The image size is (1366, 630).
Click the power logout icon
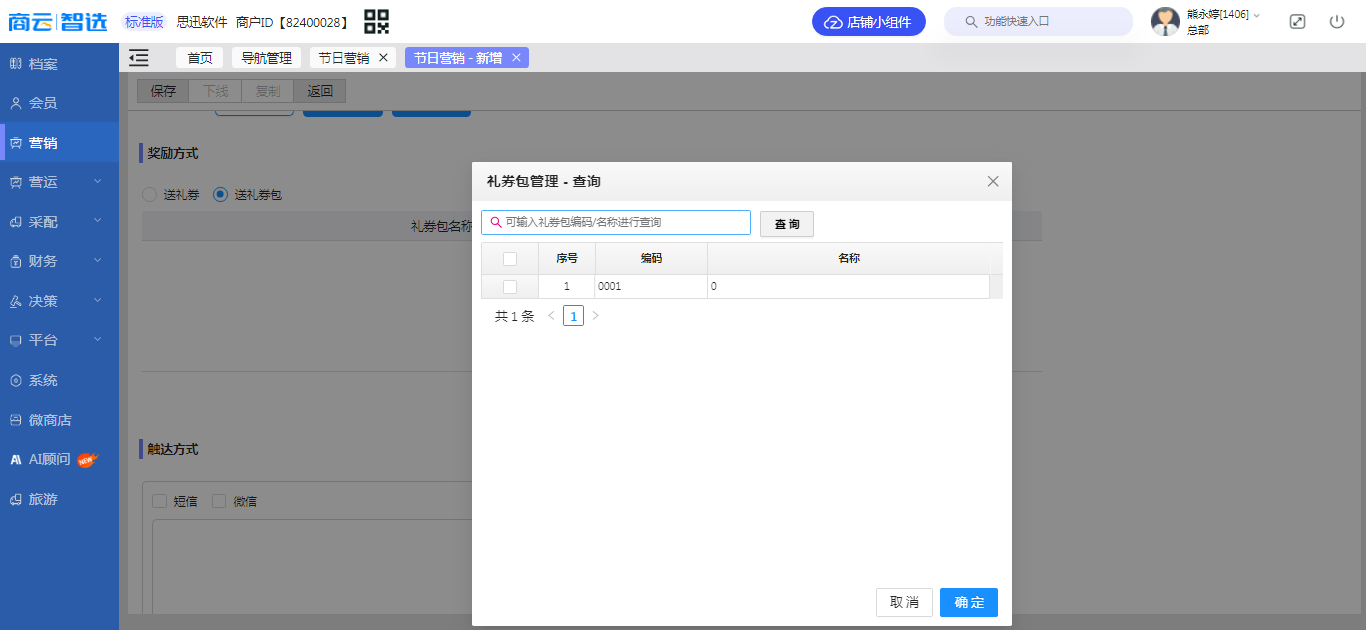(1337, 21)
